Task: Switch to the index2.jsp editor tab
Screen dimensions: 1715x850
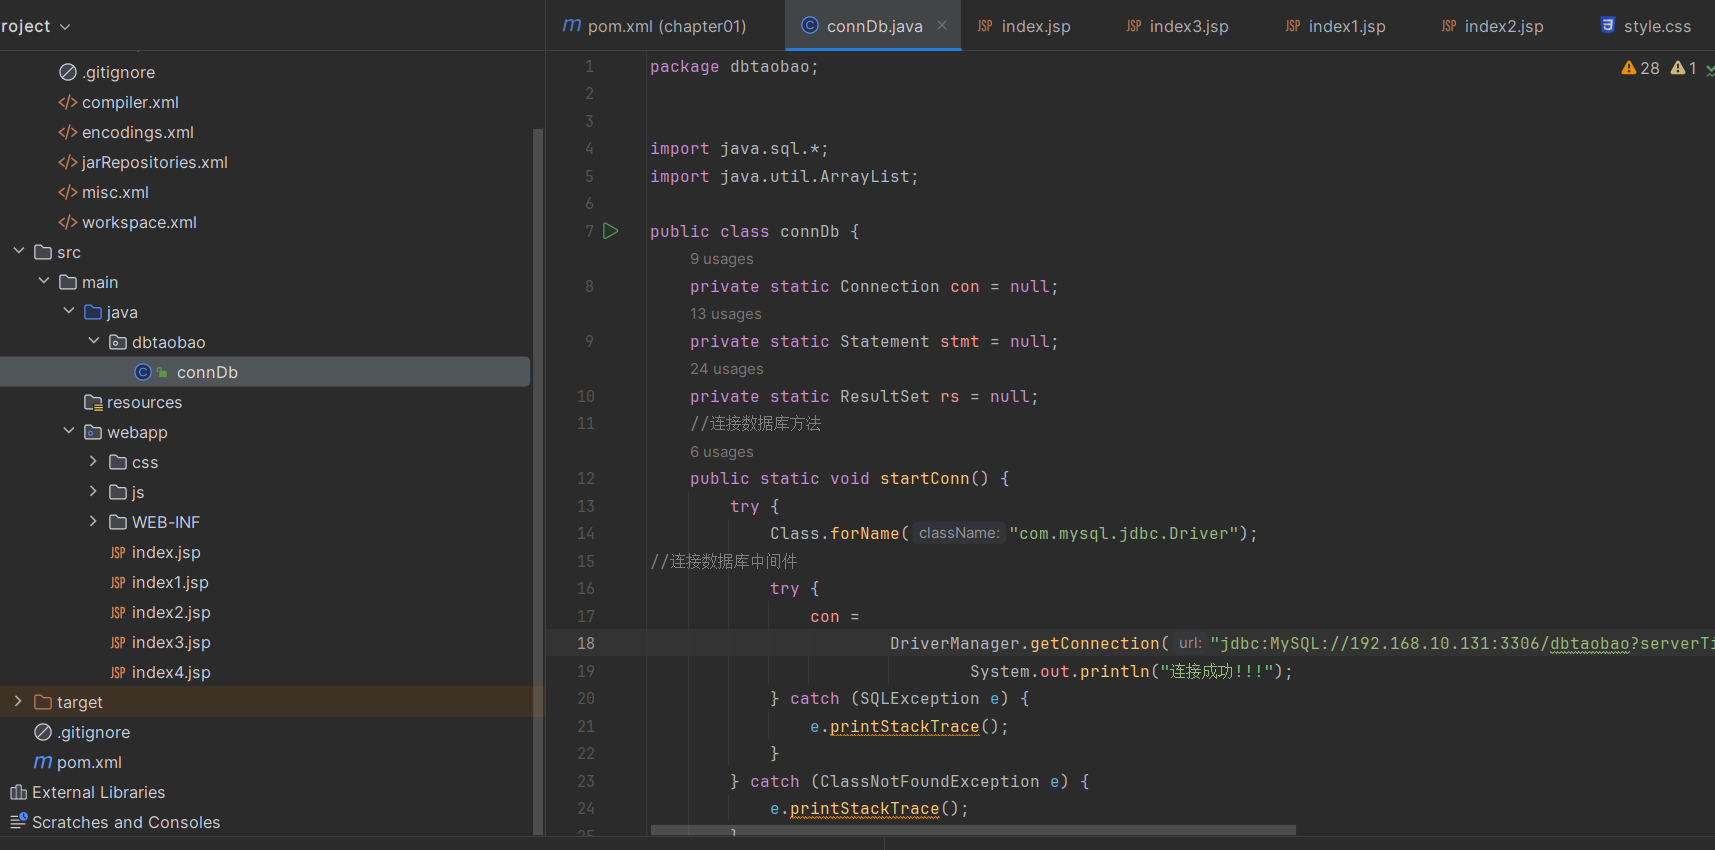Action: [1492, 26]
